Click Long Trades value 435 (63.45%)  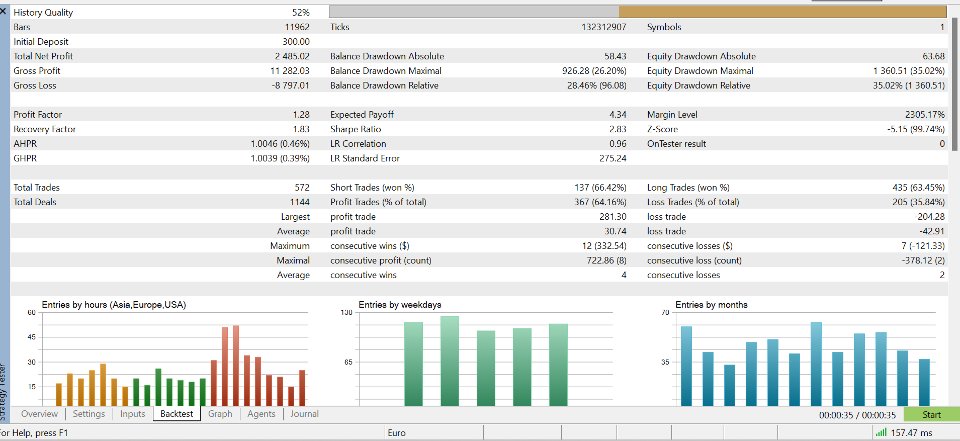(918, 188)
